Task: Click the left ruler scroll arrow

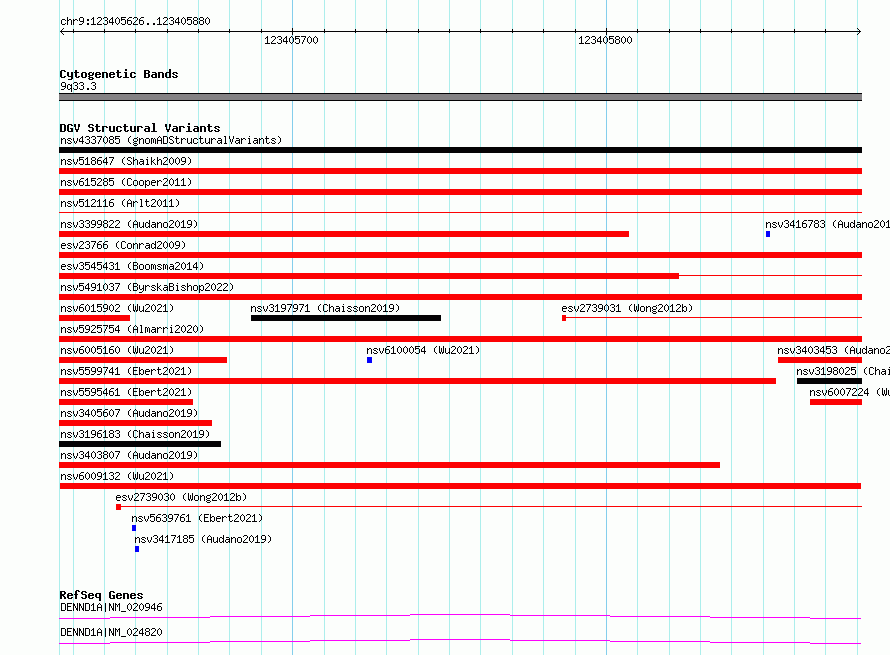Action: point(63,32)
